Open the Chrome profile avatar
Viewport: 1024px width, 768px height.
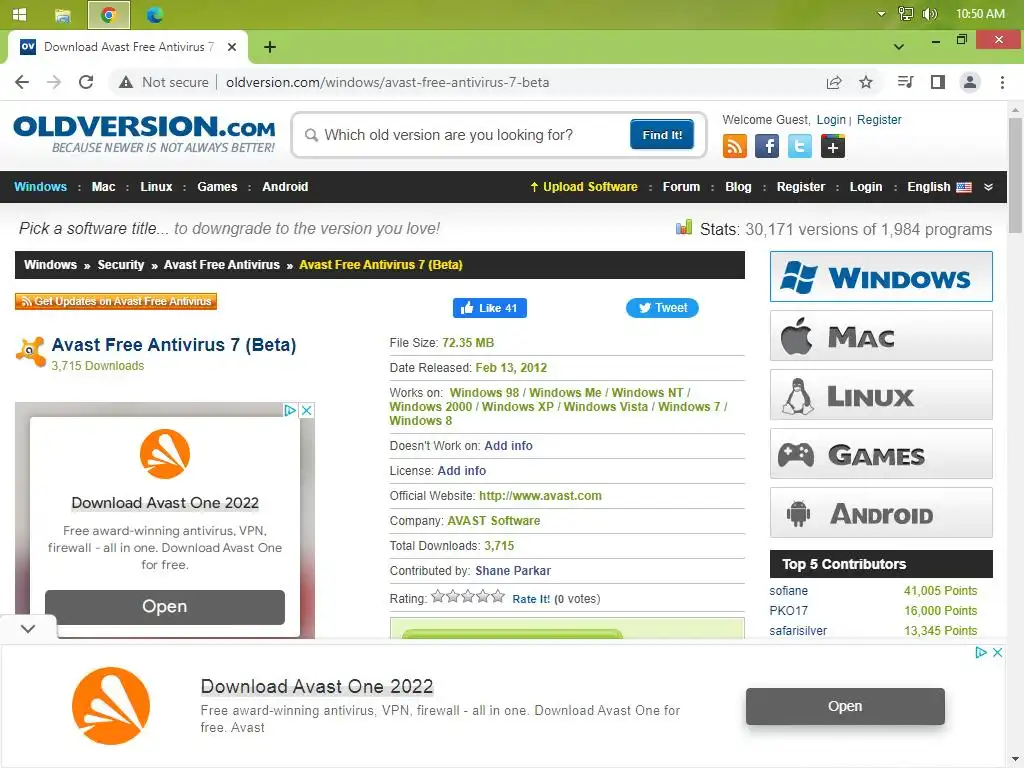pyautogui.click(x=970, y=82)
